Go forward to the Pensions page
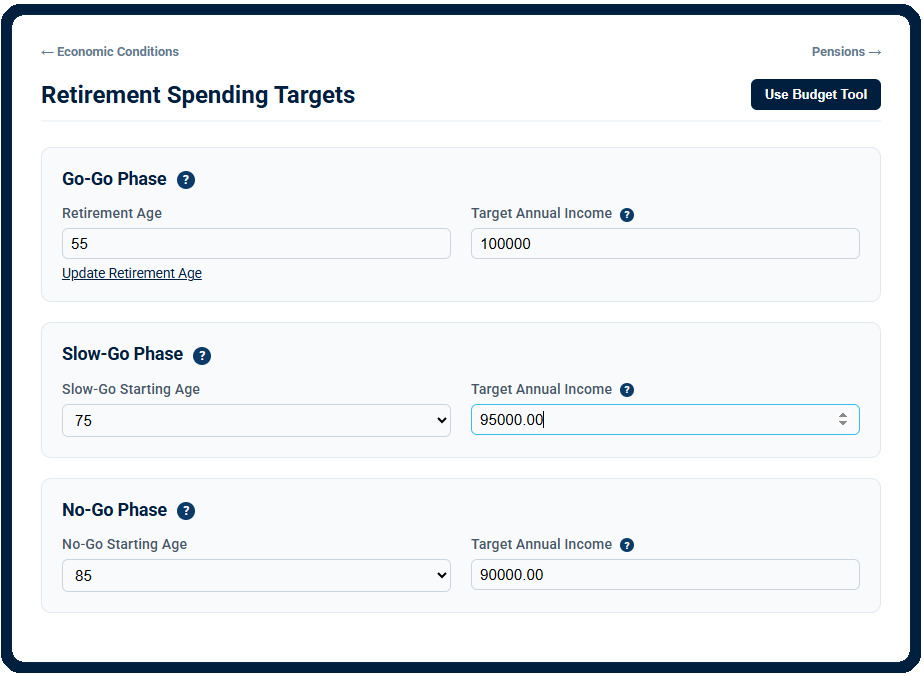 click(x=846, y=52)
